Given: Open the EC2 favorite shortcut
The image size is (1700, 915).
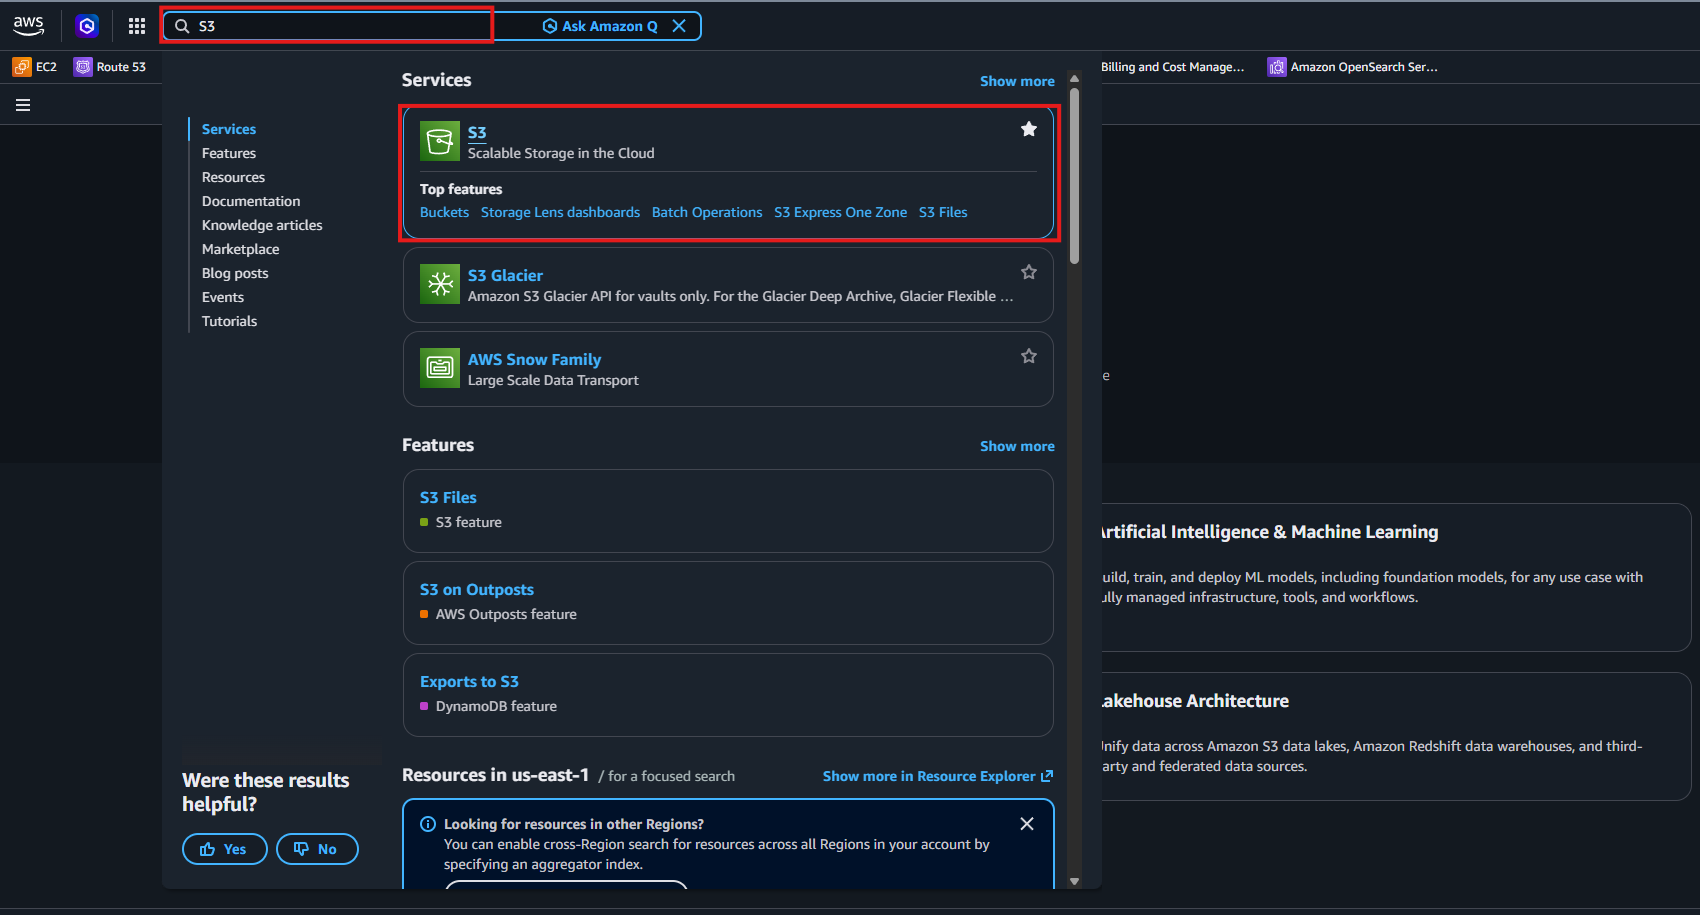Looking at the screenshot, I should pos(35,67).
